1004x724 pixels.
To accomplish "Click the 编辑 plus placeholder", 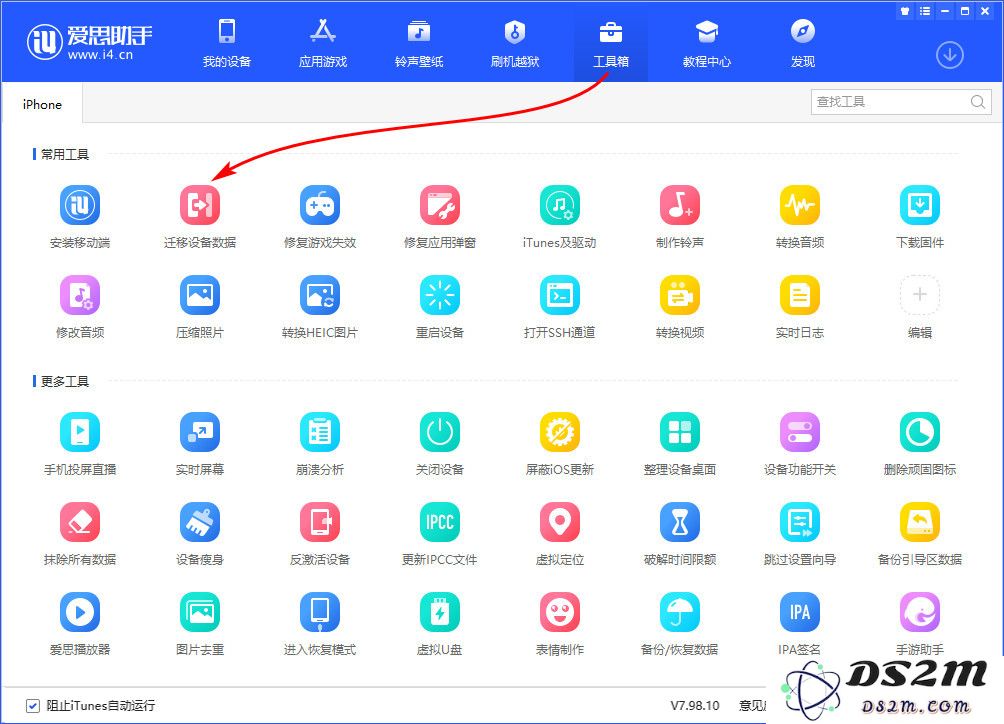I will [920, 295].
